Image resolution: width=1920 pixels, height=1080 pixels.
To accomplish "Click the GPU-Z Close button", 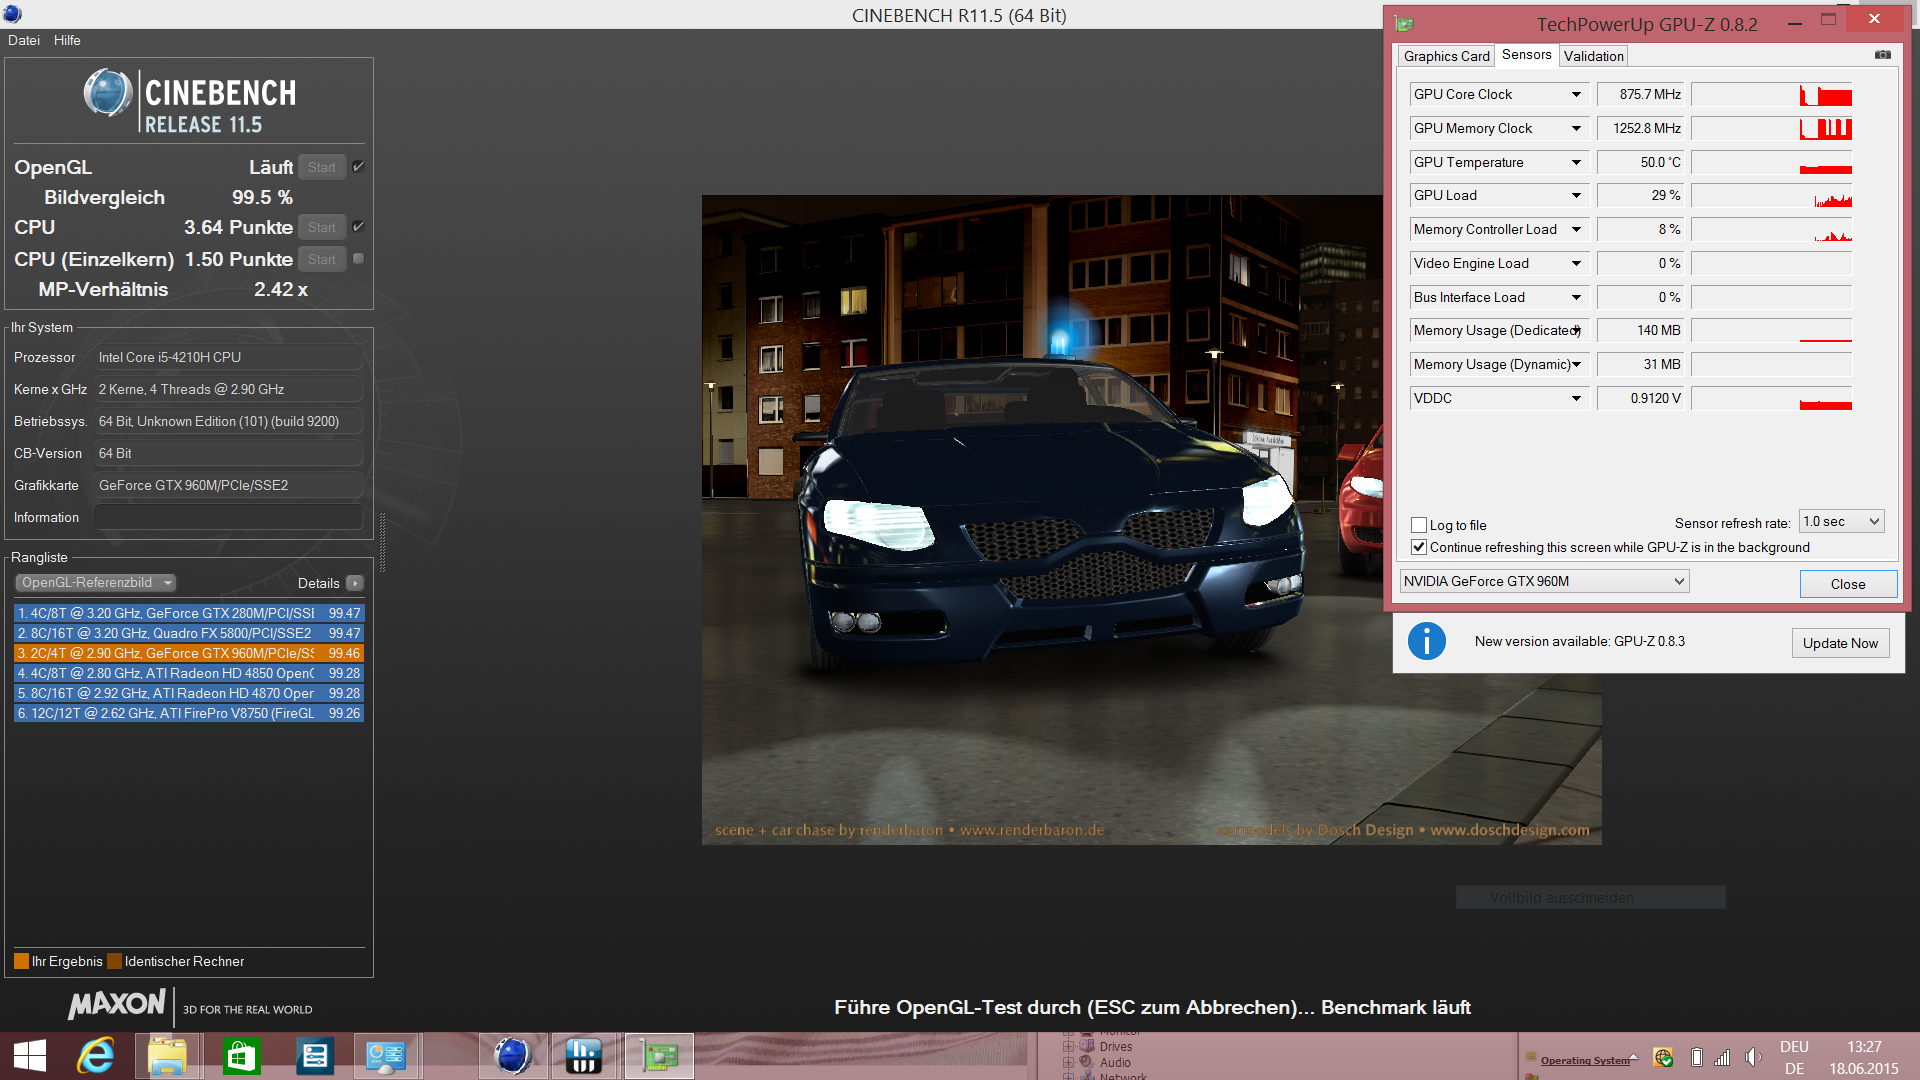I will pos(1847,584).
